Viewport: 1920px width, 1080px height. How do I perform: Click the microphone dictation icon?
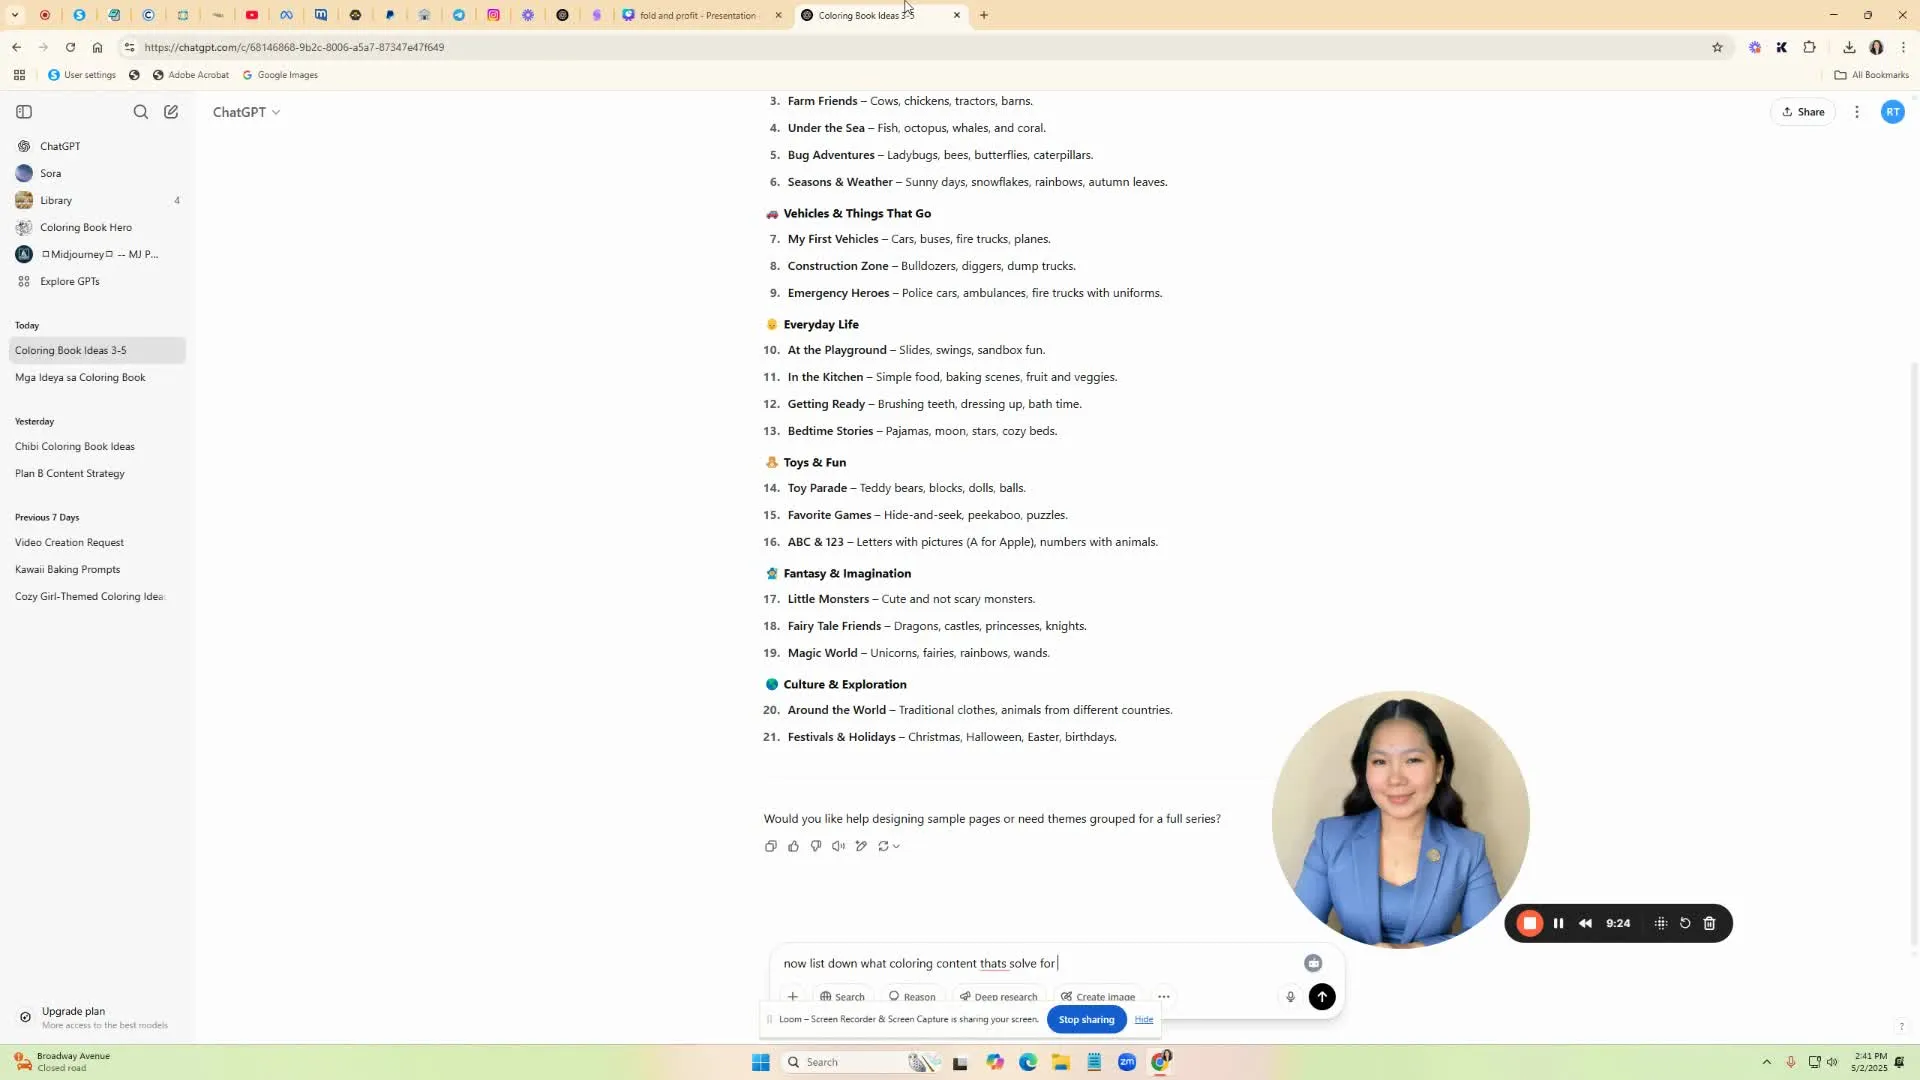(x=1290, y=996)
